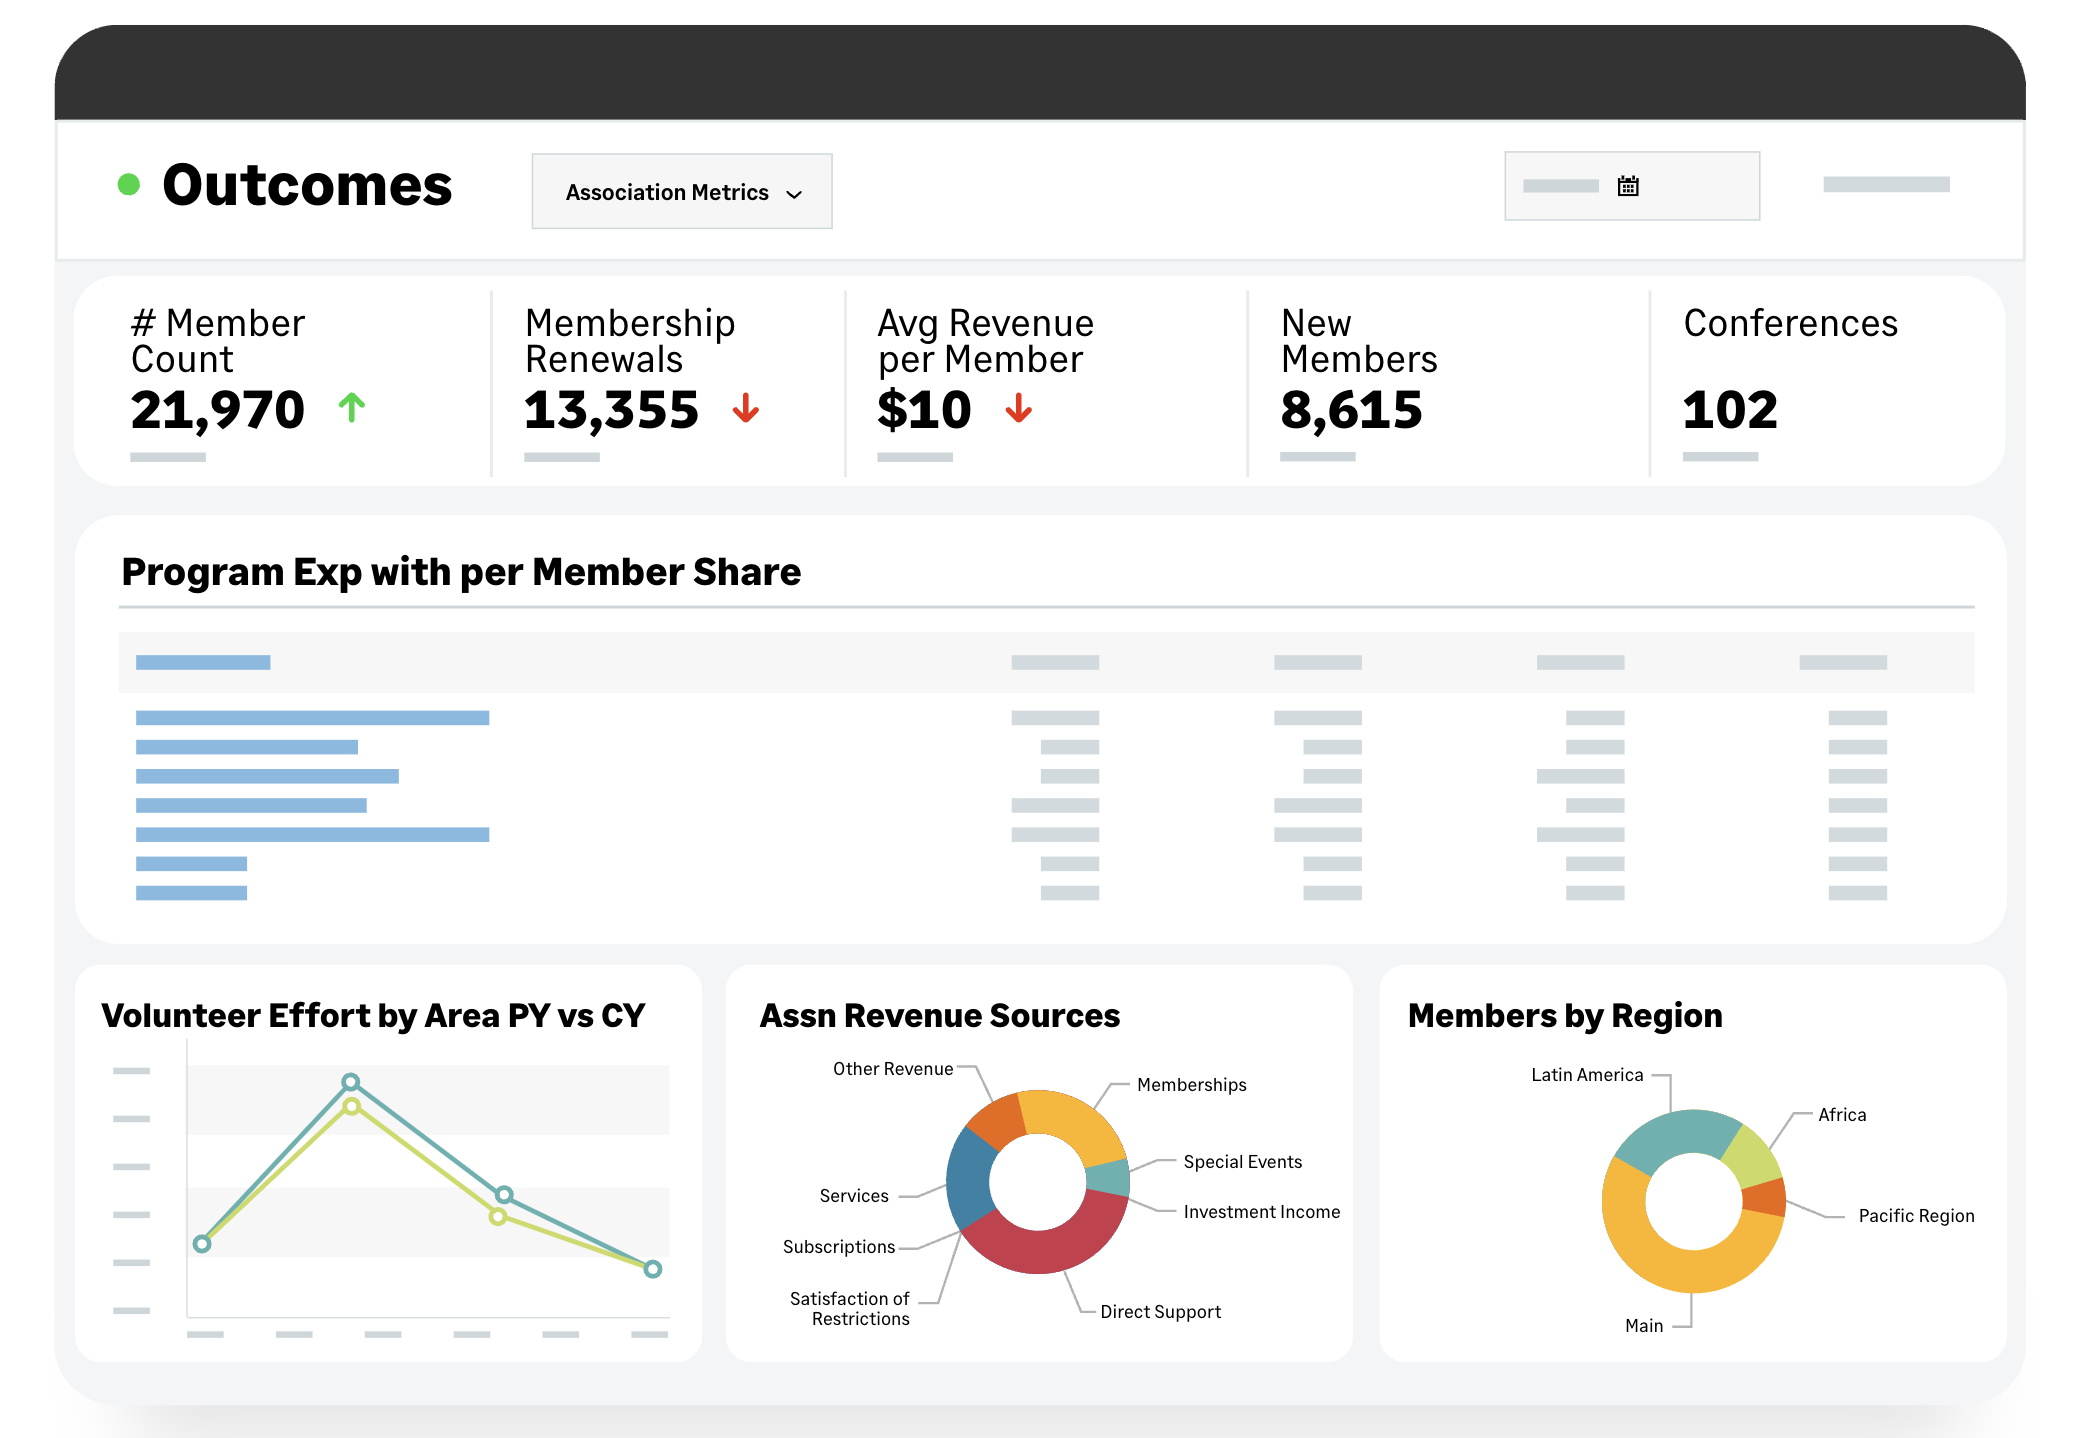Click the 21,970 member count value

[x=218, y=410]
